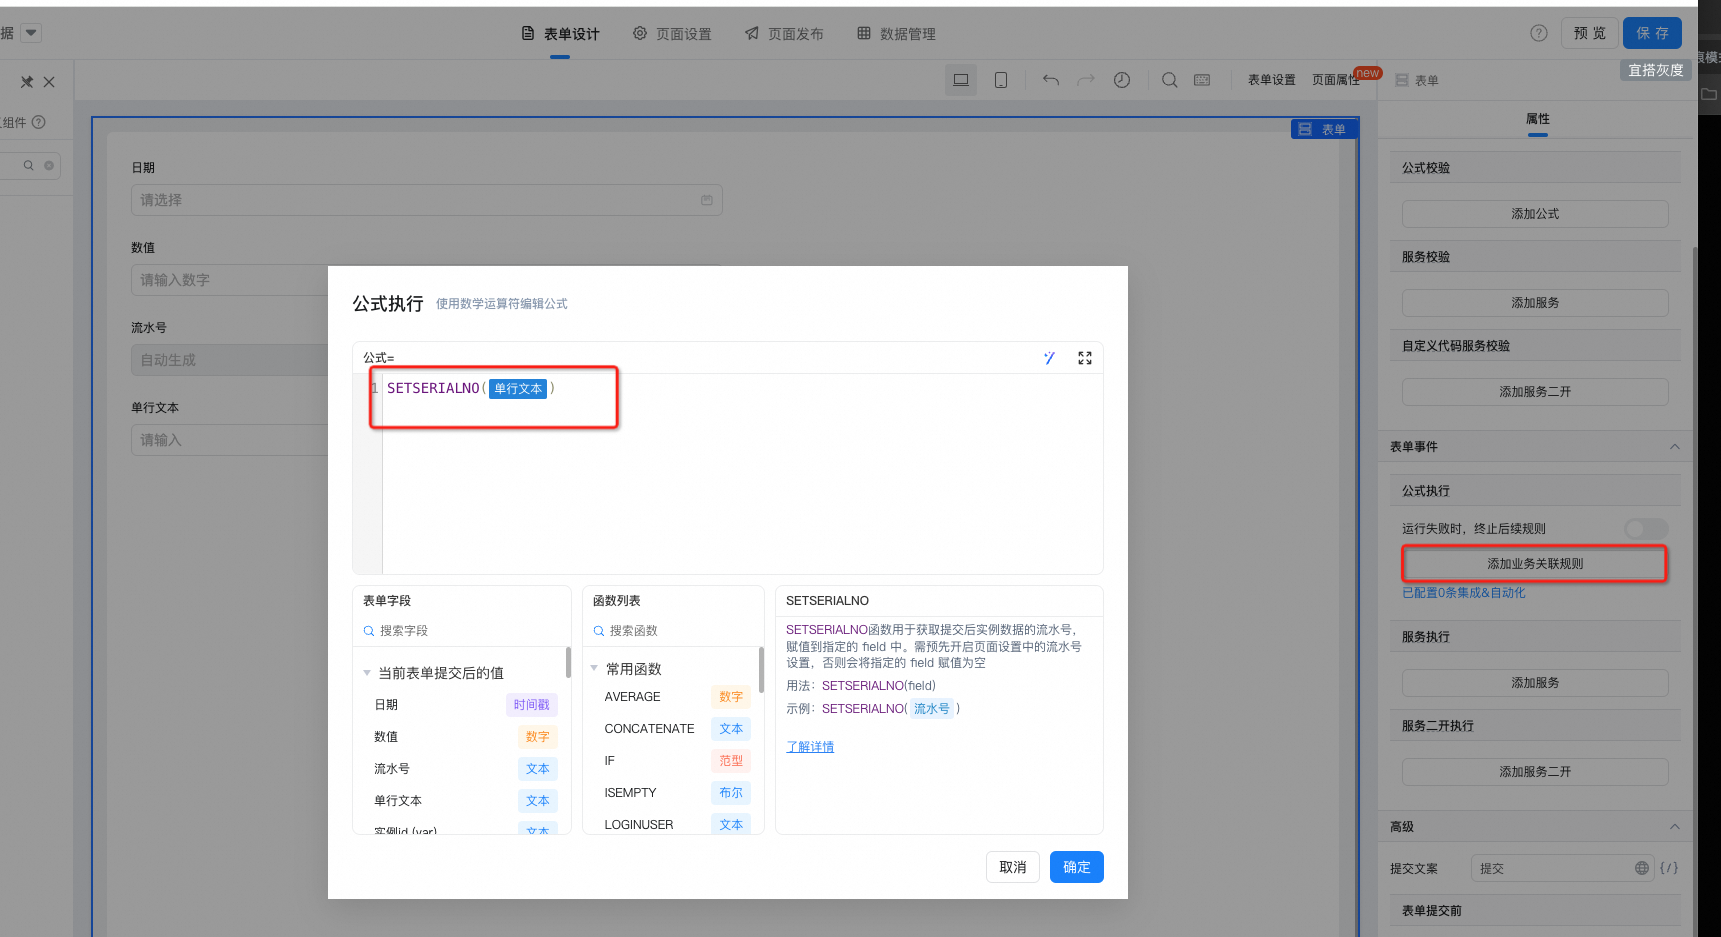Click the 保存 button
Screen dimensions: 1721x937
click(1652, 33)
